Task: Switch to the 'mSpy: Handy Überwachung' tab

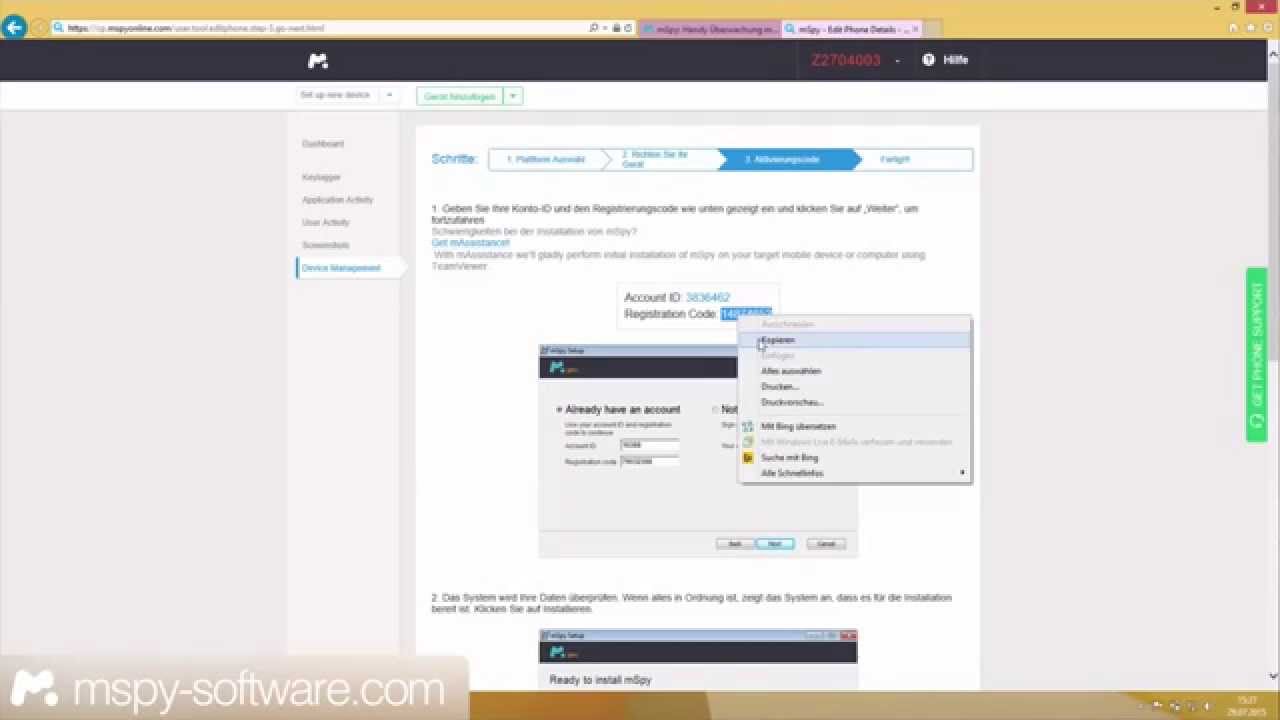Action: click(x=710, y=29)
